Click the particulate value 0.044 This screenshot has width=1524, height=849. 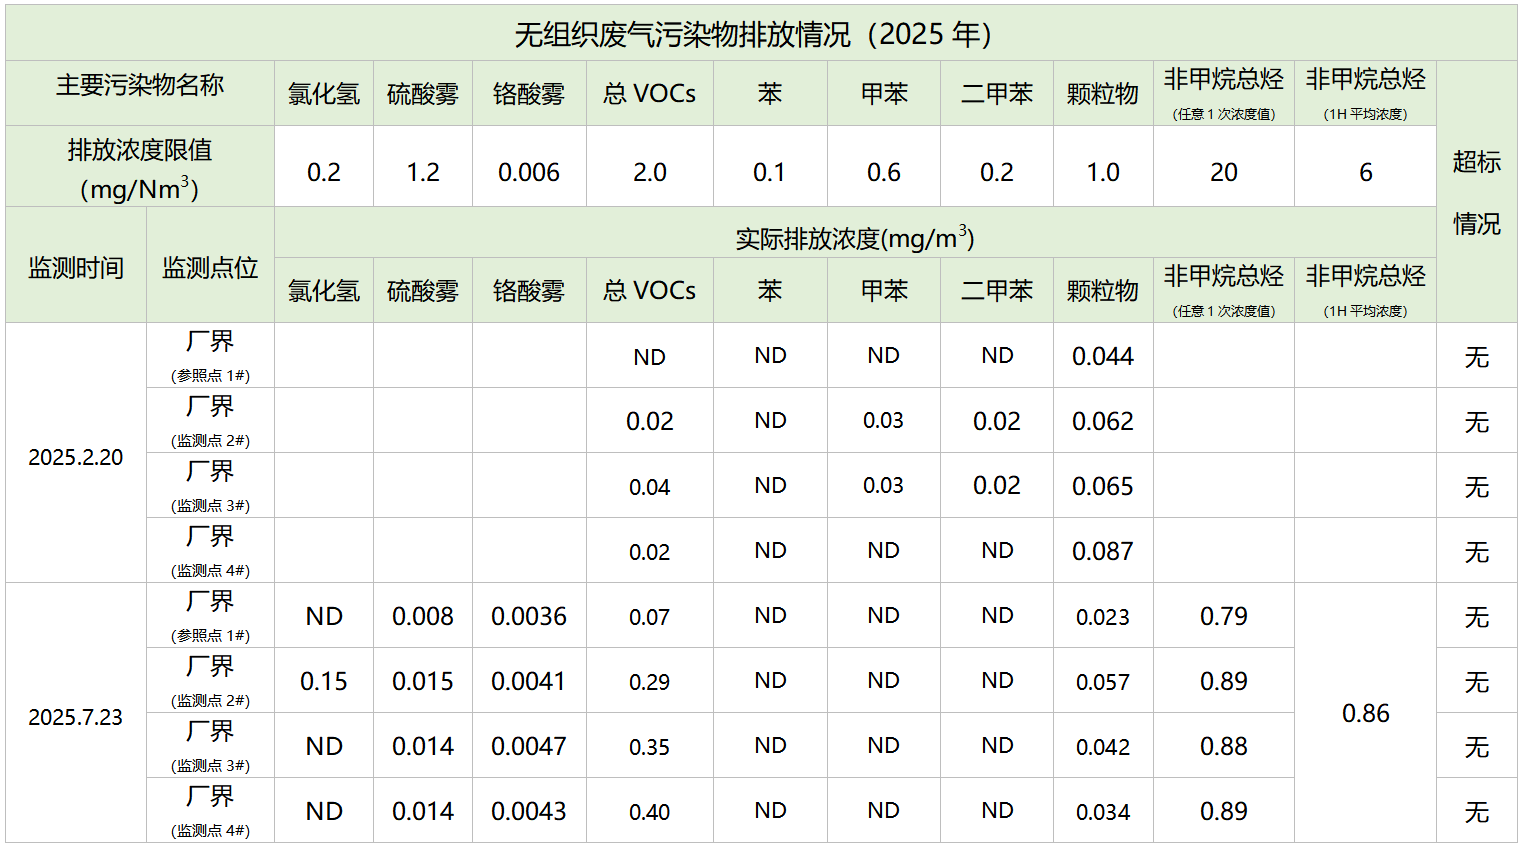click(x=1102, y=356)
